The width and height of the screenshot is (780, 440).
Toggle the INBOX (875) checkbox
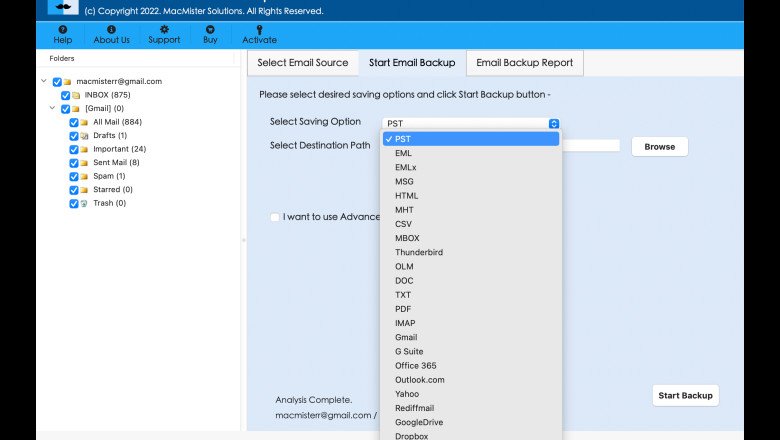pos(66,95)
